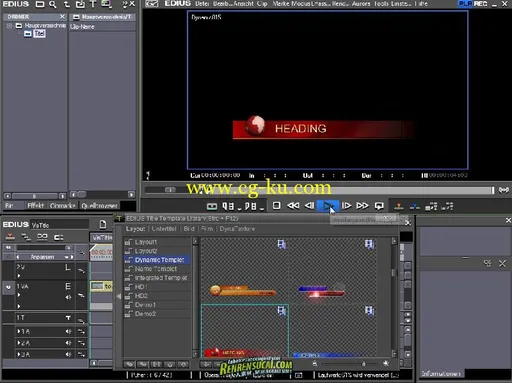The width and height of the screenshot is (512, 383).
Task: Switch to the Effekt tab
Action: tap(36, 206)
